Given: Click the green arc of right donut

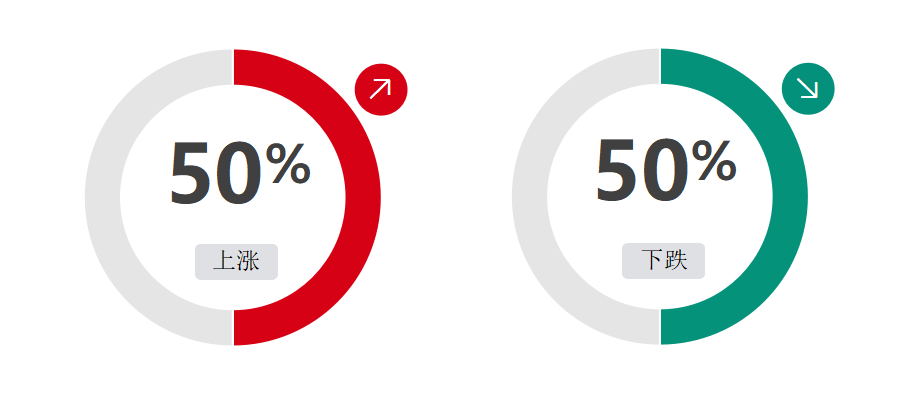Looking at the screenshot, I should 790,196.
